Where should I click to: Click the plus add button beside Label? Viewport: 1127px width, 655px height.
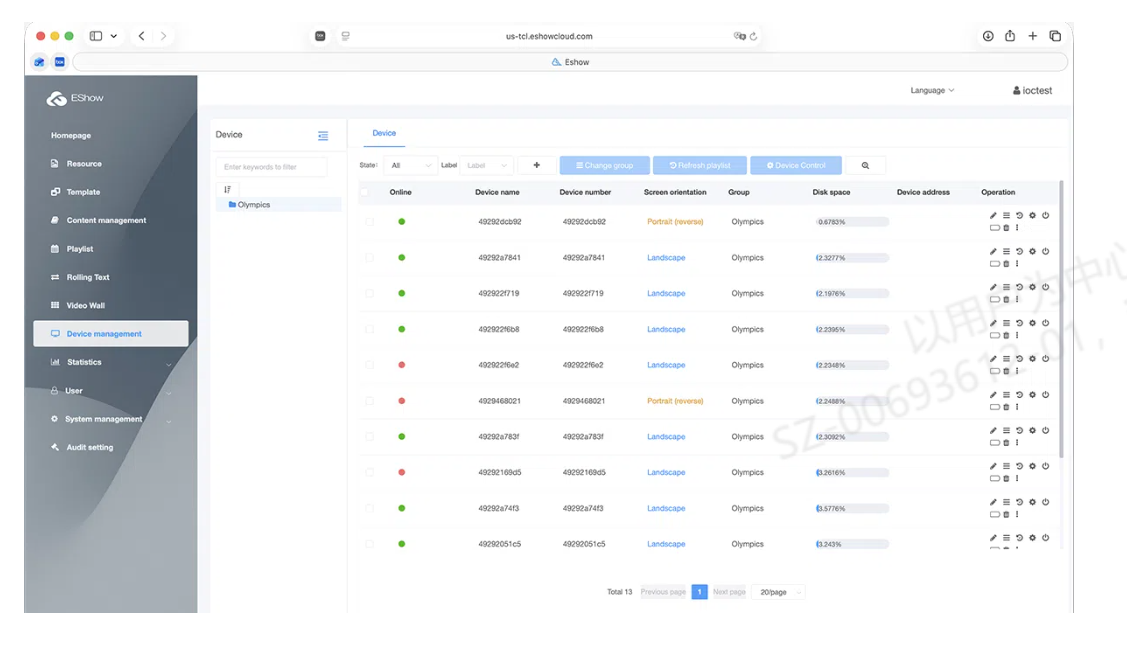pyautogui.click(x=537, y=165)
